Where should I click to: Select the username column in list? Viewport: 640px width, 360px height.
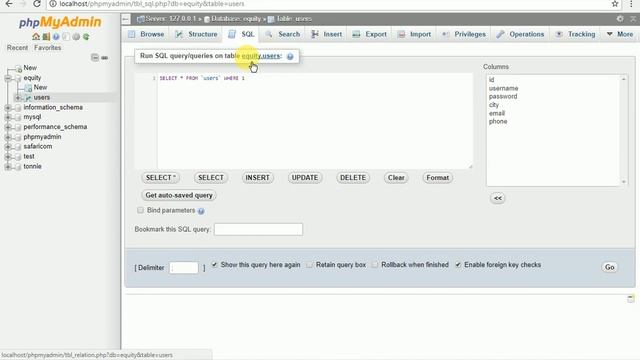coord(503,88)
